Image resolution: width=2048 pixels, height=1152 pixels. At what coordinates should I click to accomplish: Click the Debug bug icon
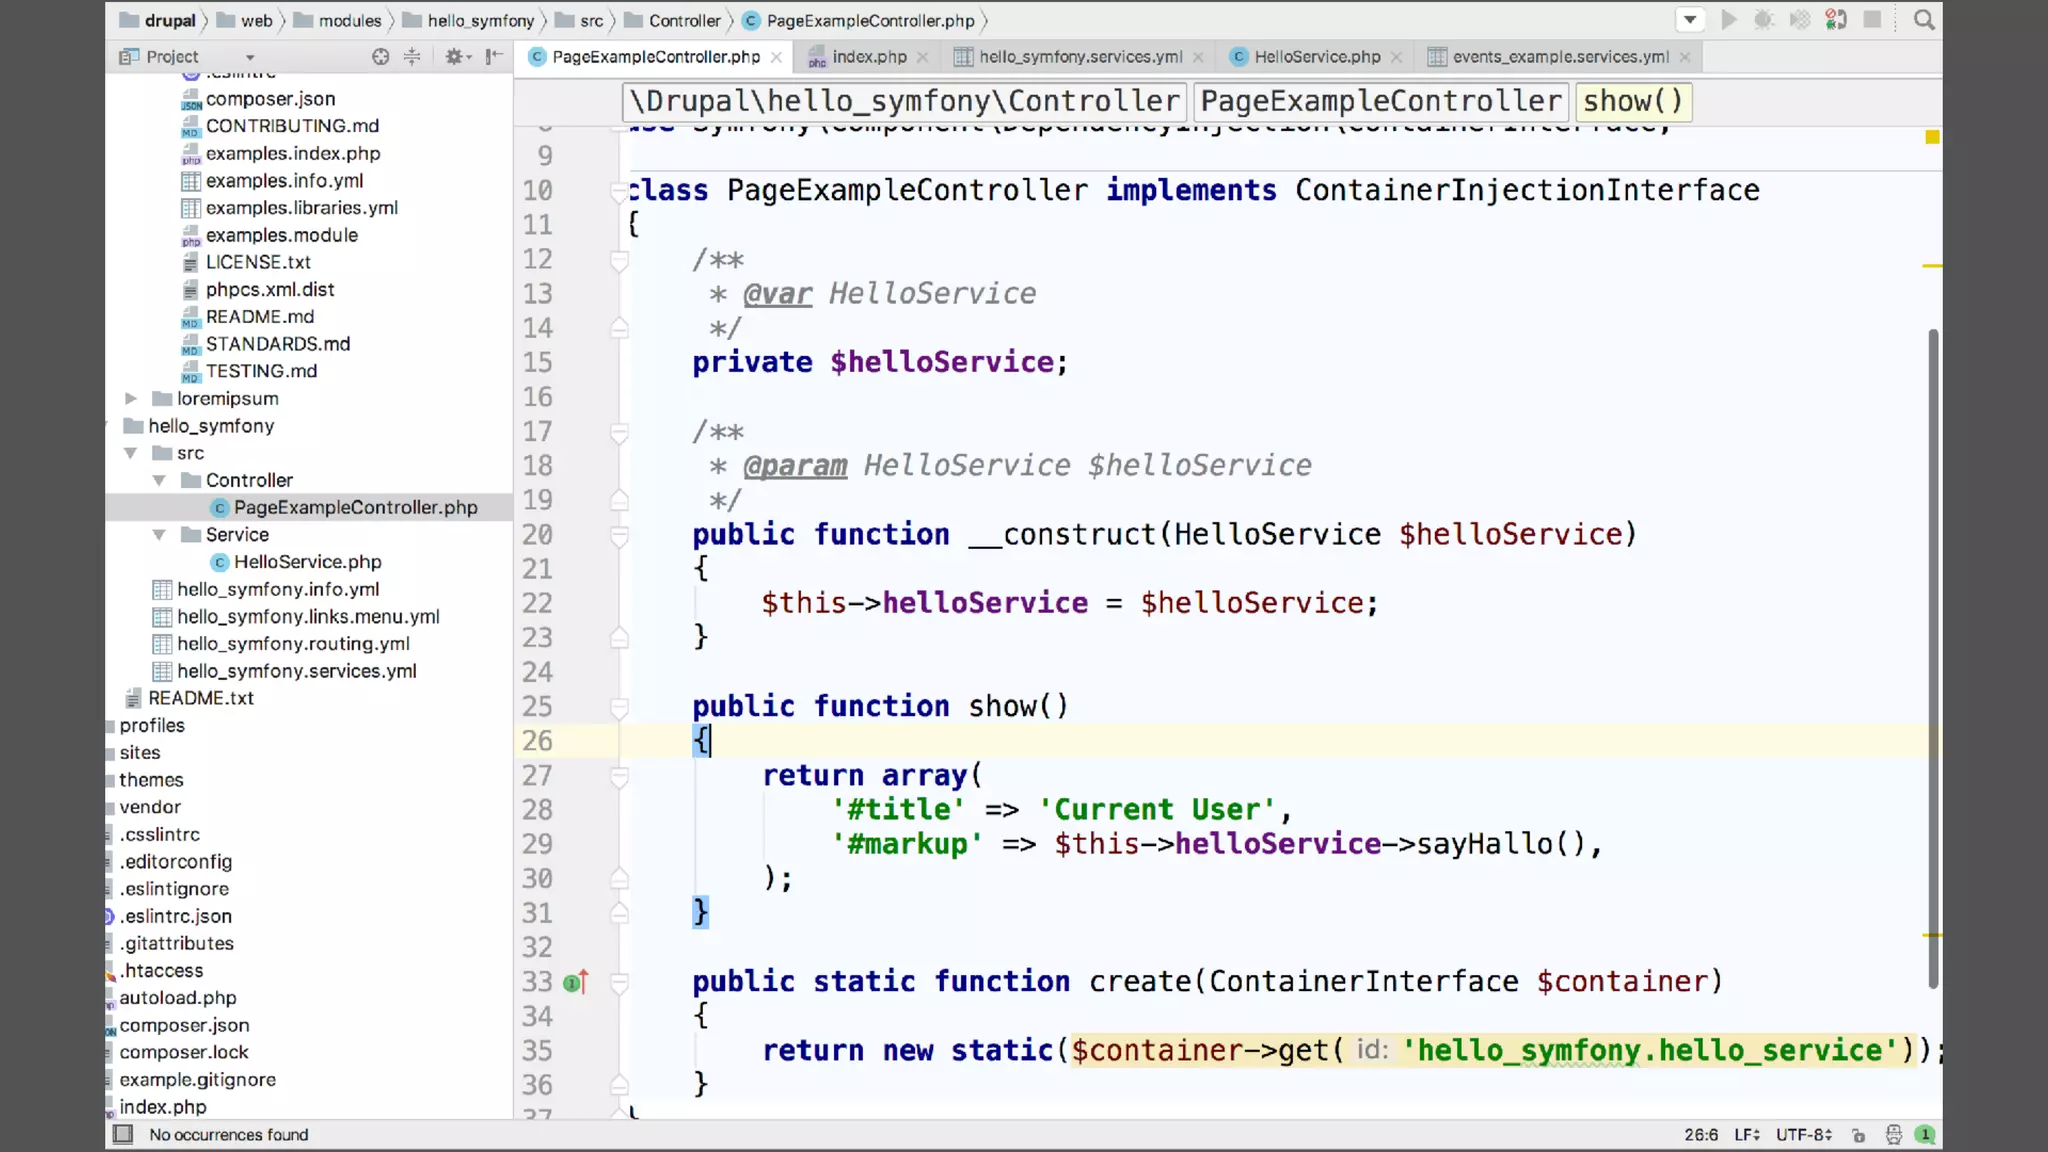coord(1764,20)
